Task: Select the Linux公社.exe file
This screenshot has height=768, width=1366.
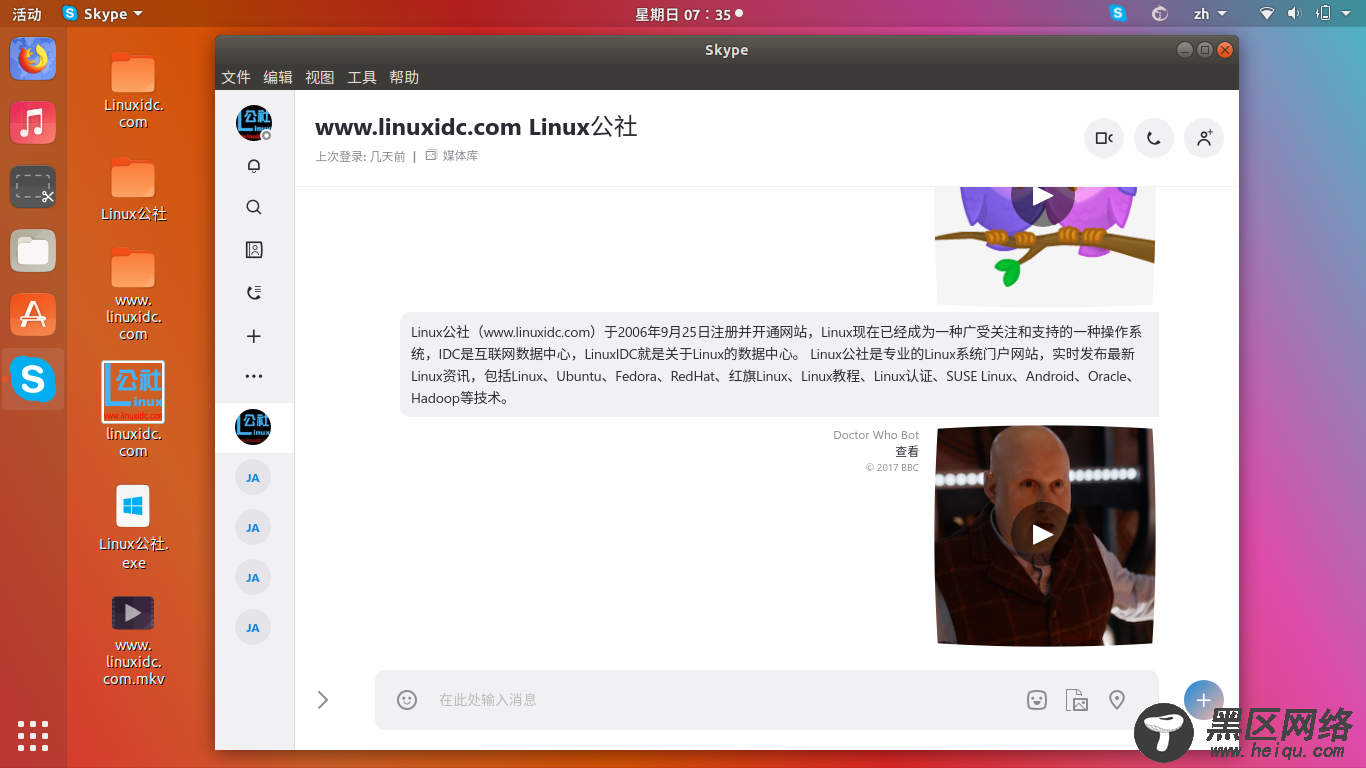Action: click(134, 527)
